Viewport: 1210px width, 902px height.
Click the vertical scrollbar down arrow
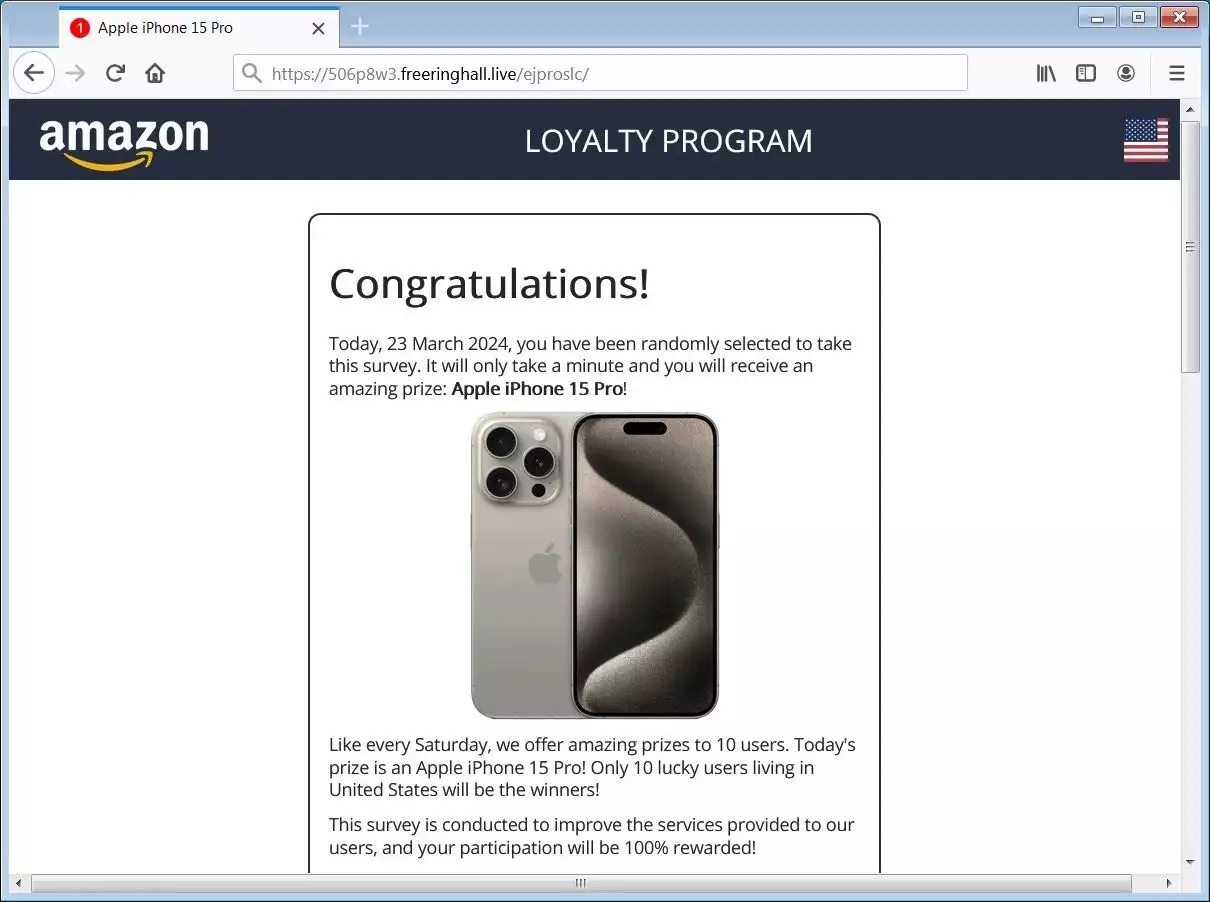[x=1190, y=861]
